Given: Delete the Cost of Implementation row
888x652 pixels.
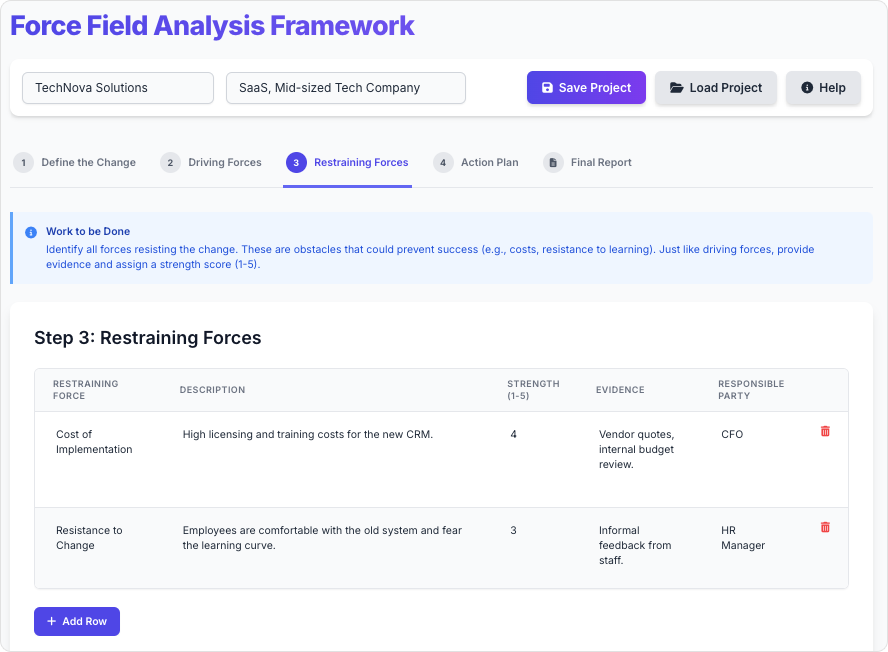Looking at the screenshot, I should click(825, 432).
